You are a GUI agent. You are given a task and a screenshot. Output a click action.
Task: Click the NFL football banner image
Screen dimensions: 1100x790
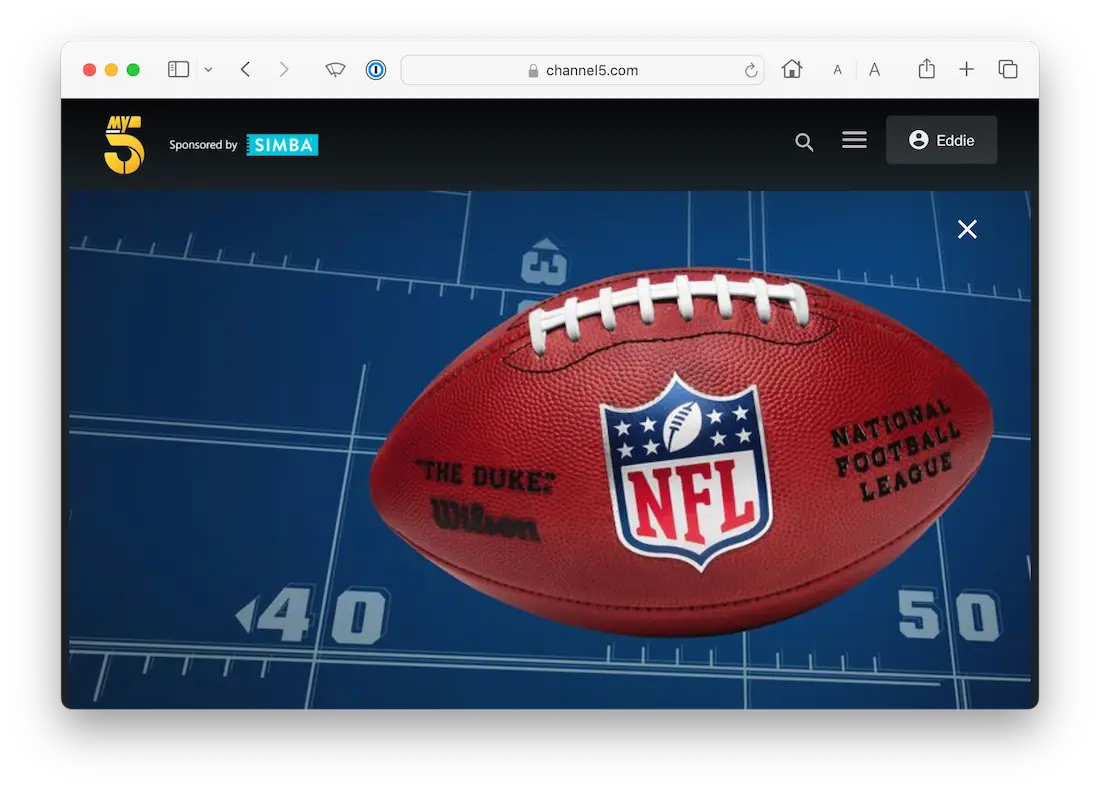(549, 450)
